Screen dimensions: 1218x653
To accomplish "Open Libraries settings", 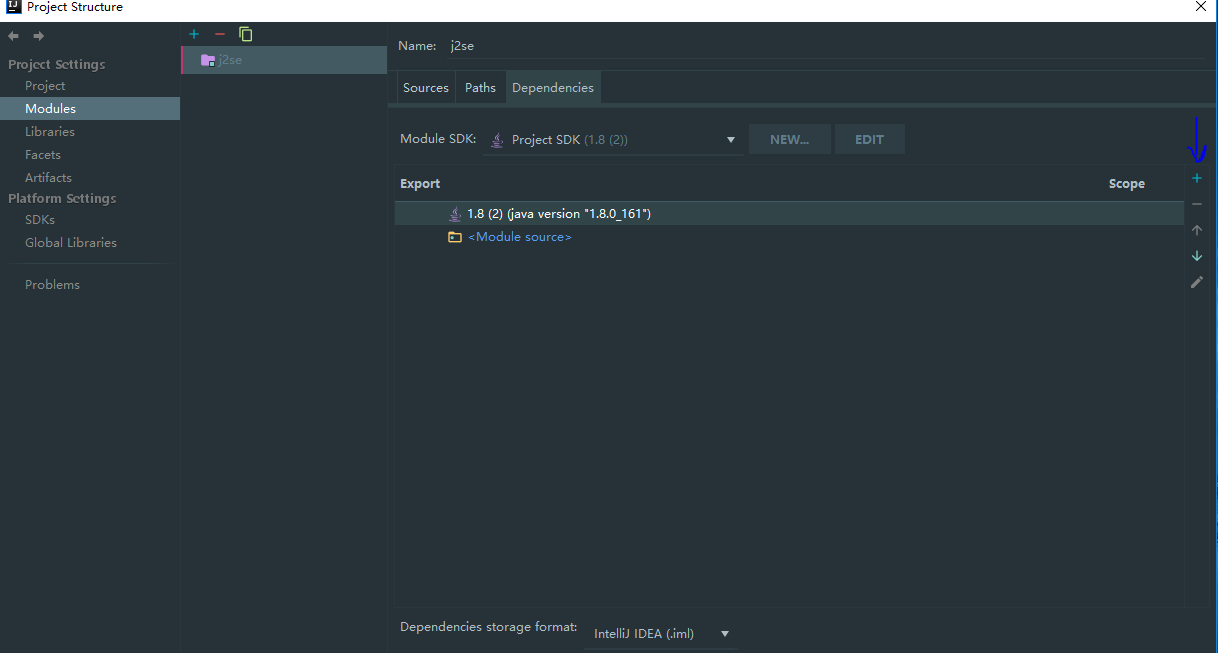I will point(50,132).
